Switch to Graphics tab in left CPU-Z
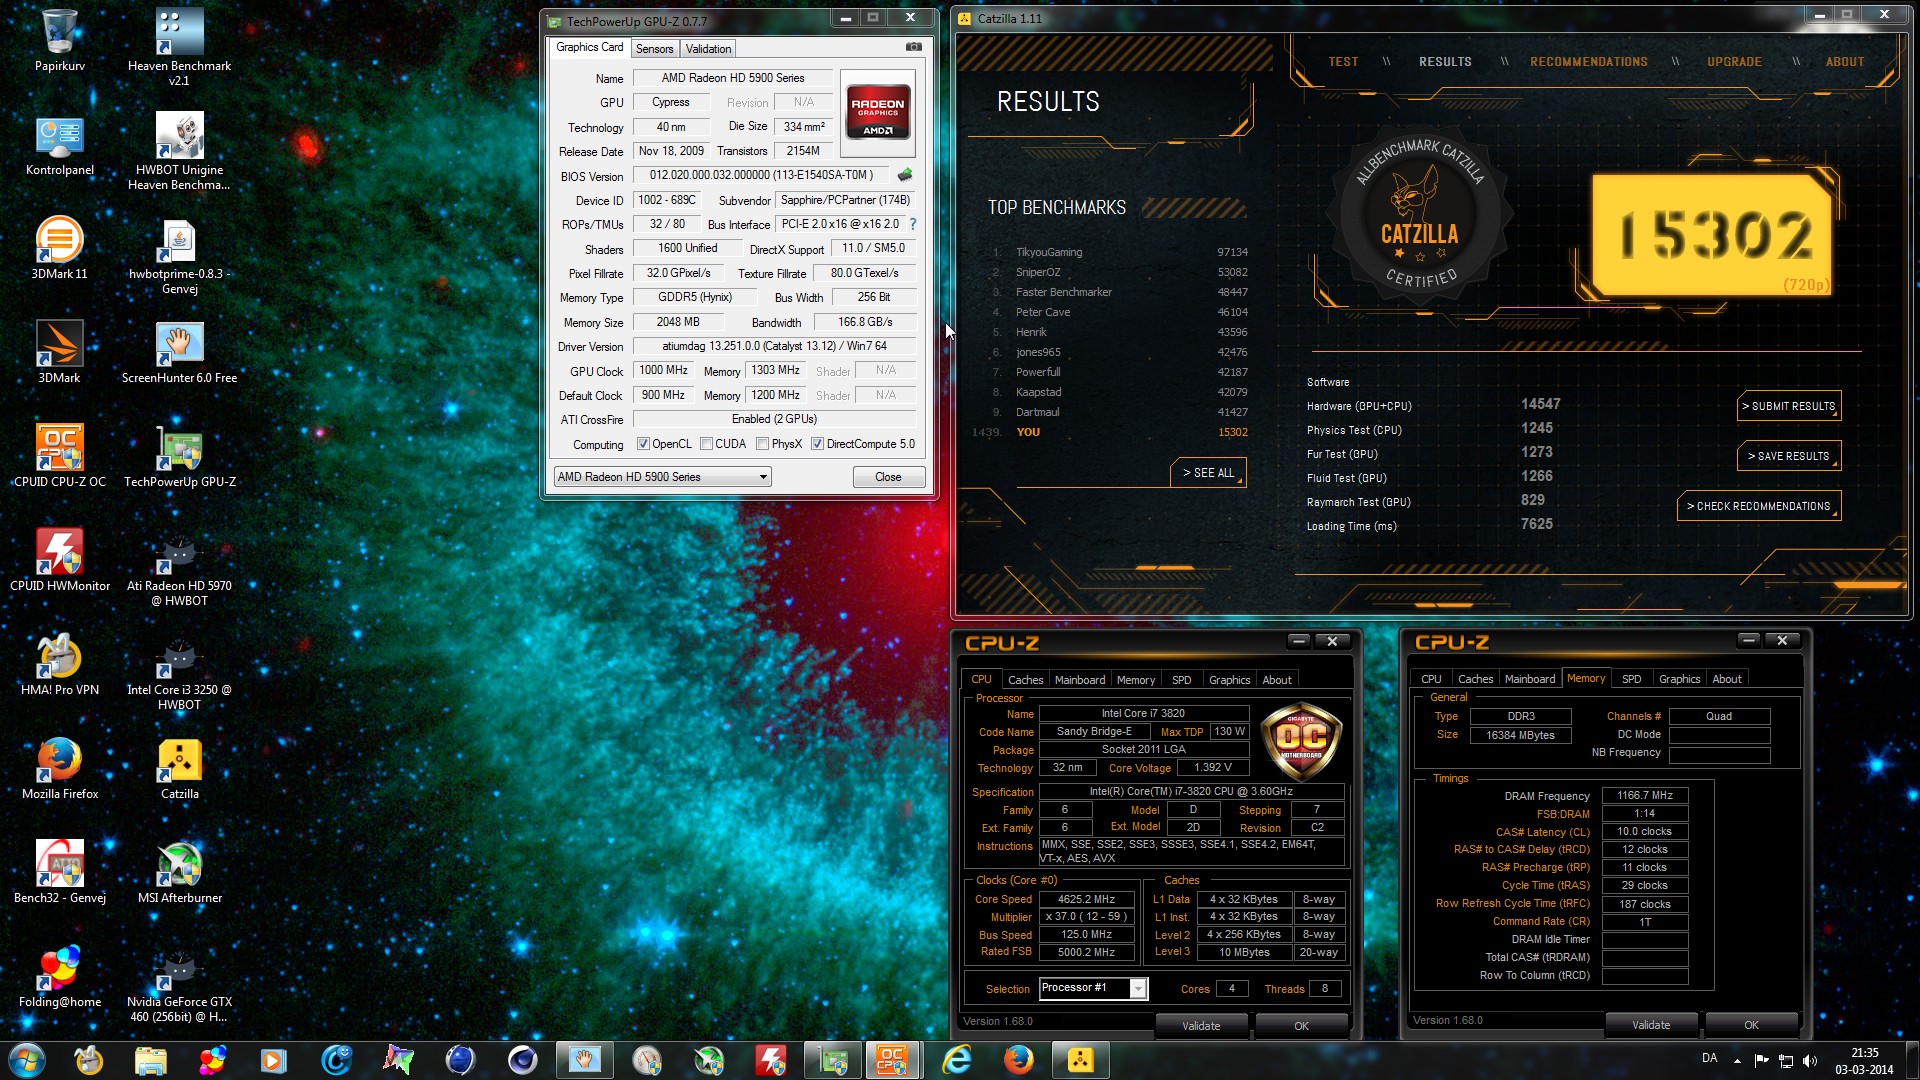Image resolution: width=1920 pixels, height=1080 pixels. [x=1229, y=680]
